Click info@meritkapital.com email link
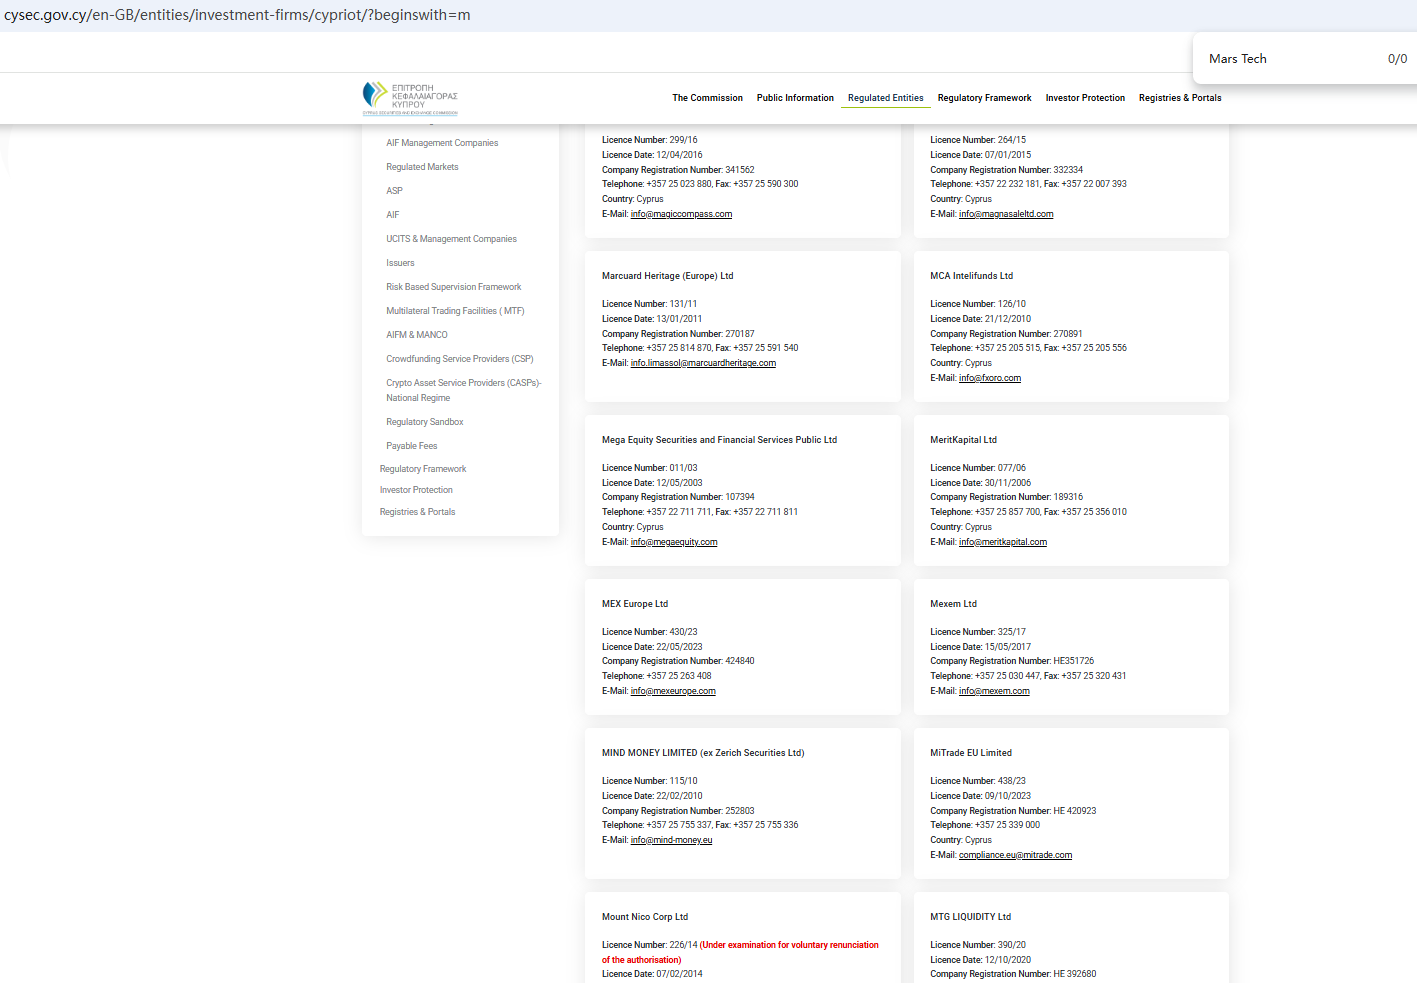This screenshot has width=1417, height=983. 1002,542
